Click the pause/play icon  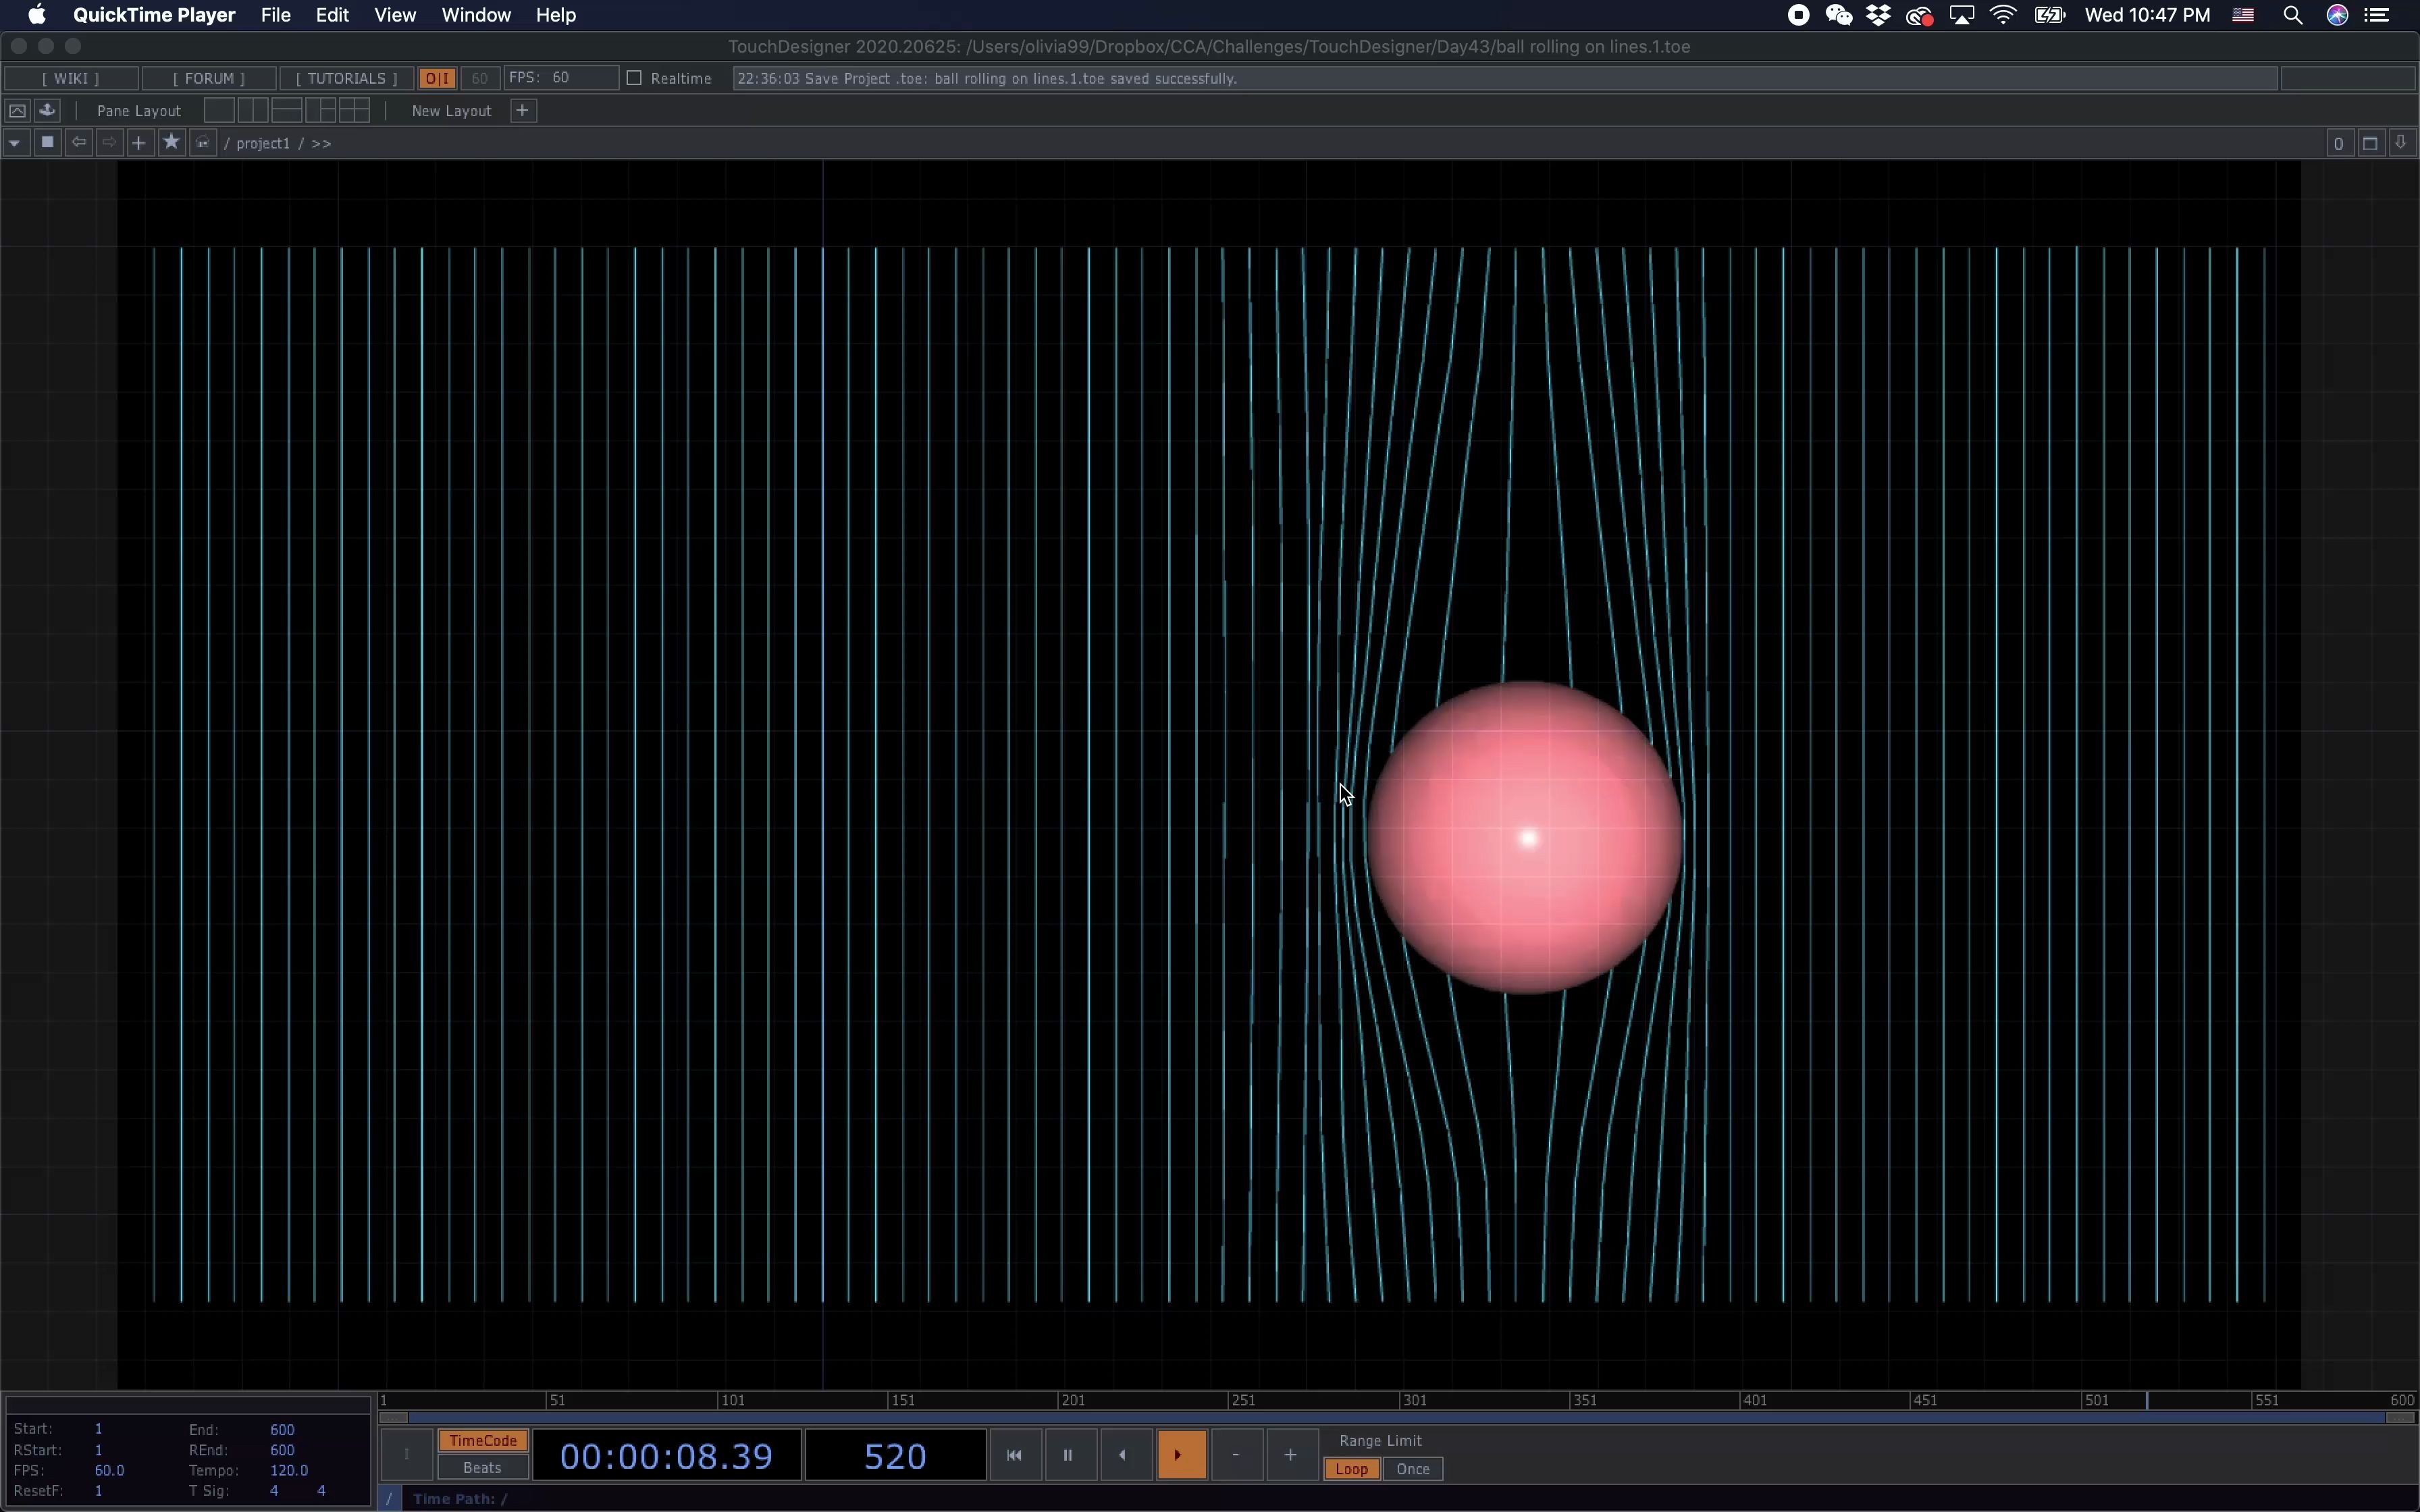[1066, 1455]
